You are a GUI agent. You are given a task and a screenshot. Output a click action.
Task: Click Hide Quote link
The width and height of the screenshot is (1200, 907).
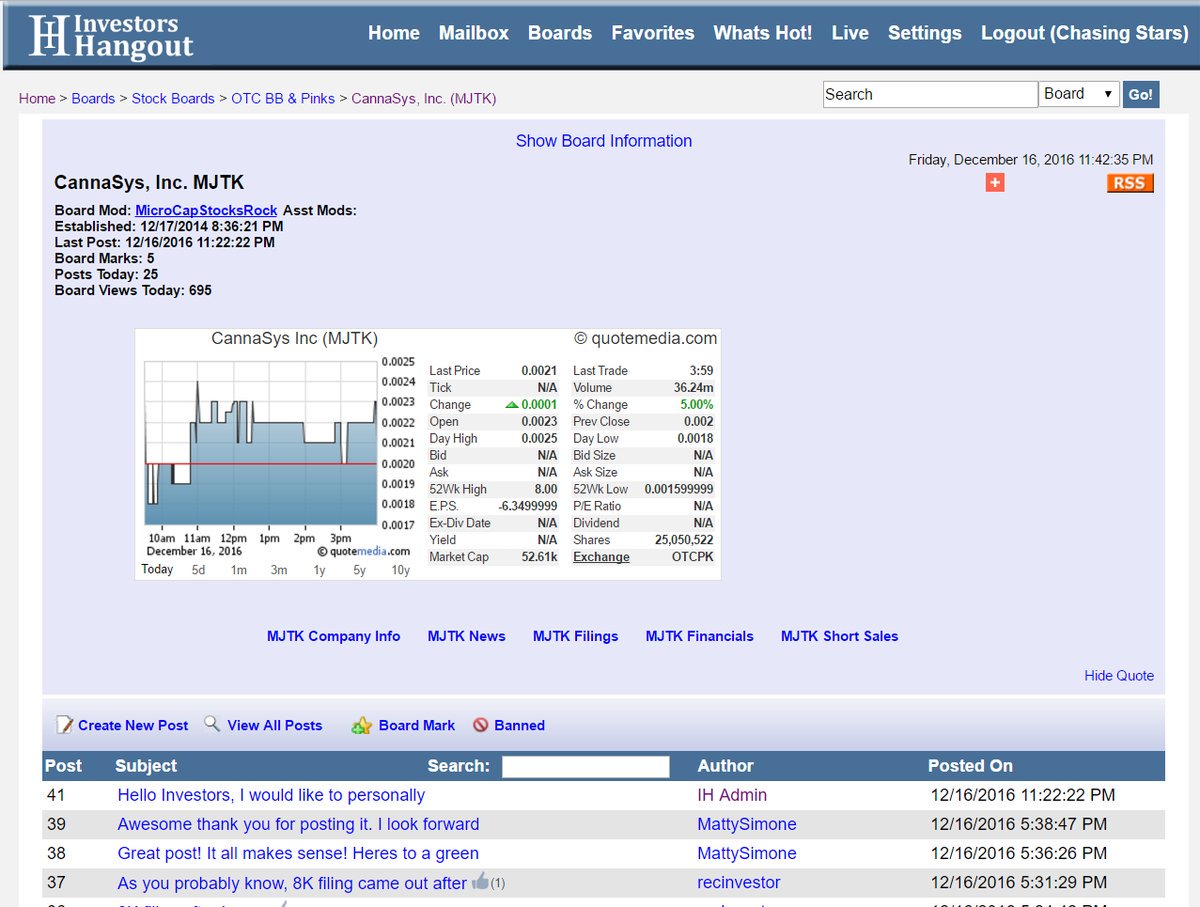(1119, 676)
